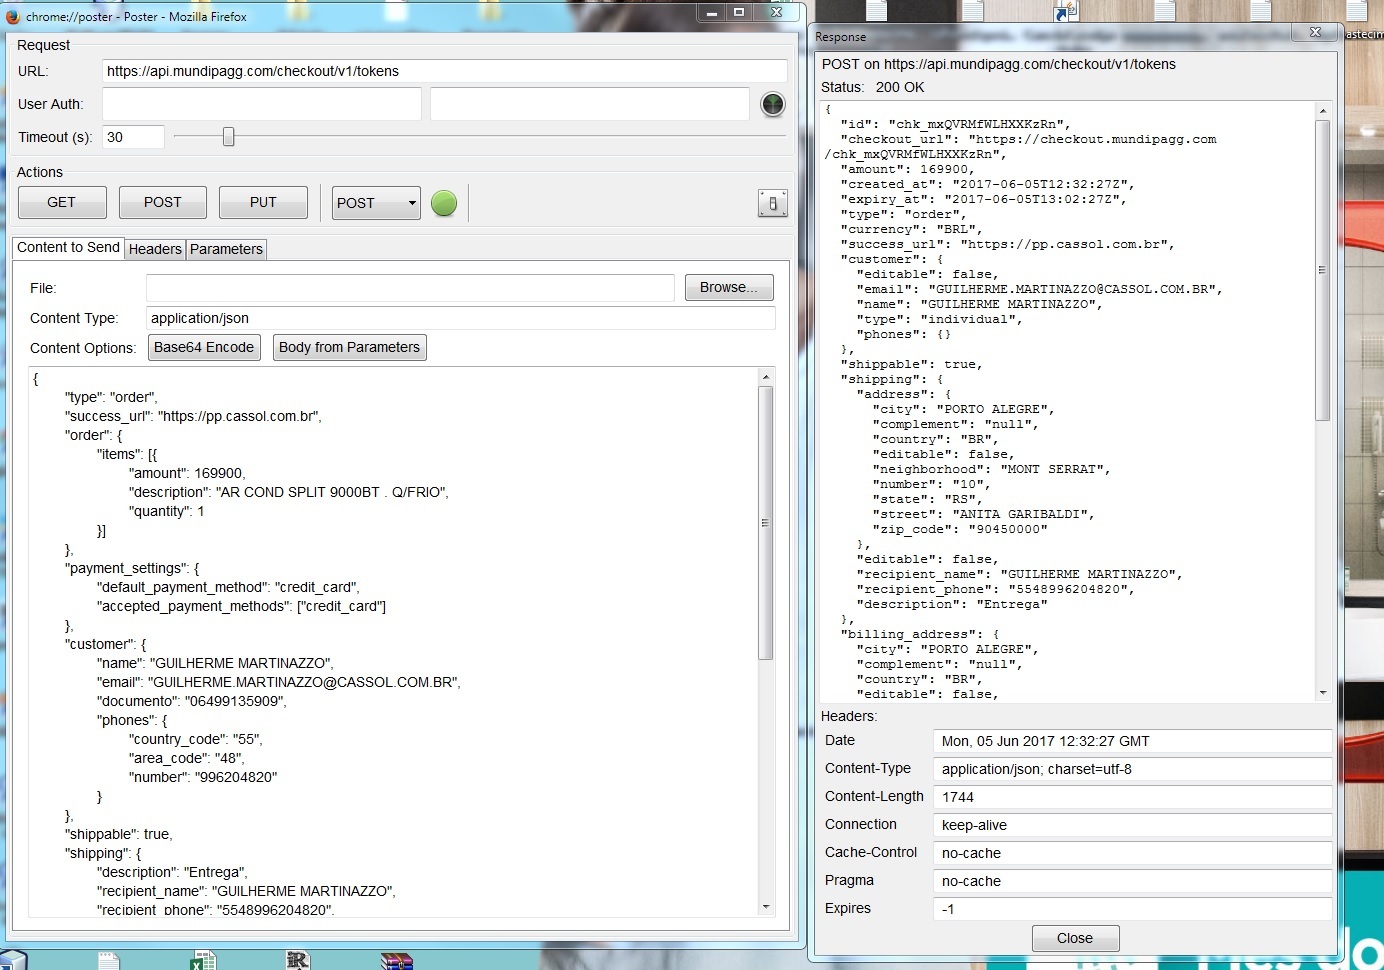
Task: Click the dark round auth icon beside User Auth
Action: pyautogui.click(x=773, y=104)
